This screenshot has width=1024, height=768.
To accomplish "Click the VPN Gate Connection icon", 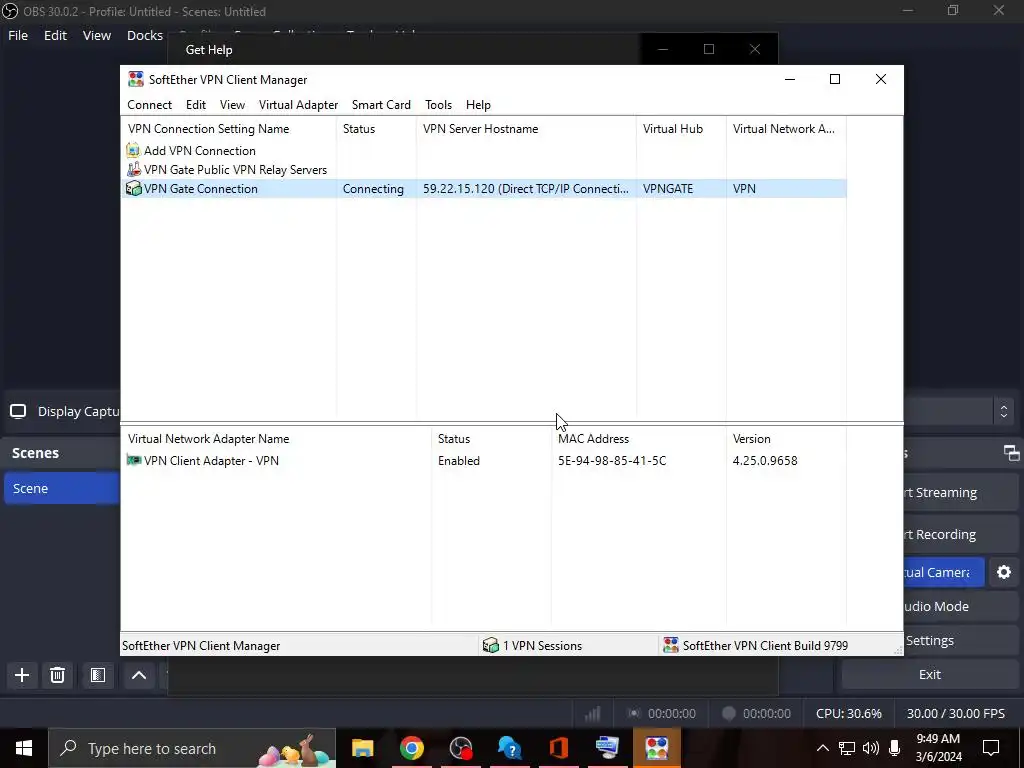I will 133,188.
